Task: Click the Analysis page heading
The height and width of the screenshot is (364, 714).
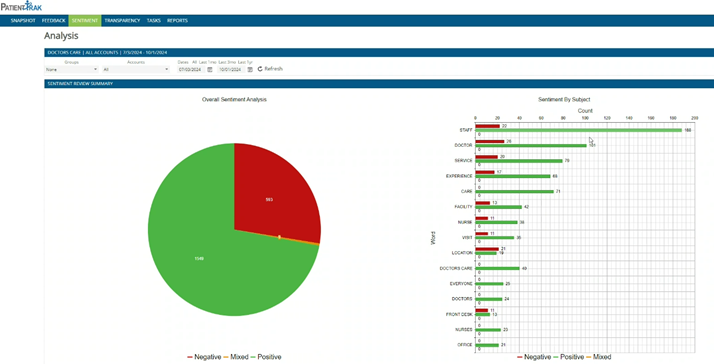Action: pyautogui.click(x=61, y=36)
